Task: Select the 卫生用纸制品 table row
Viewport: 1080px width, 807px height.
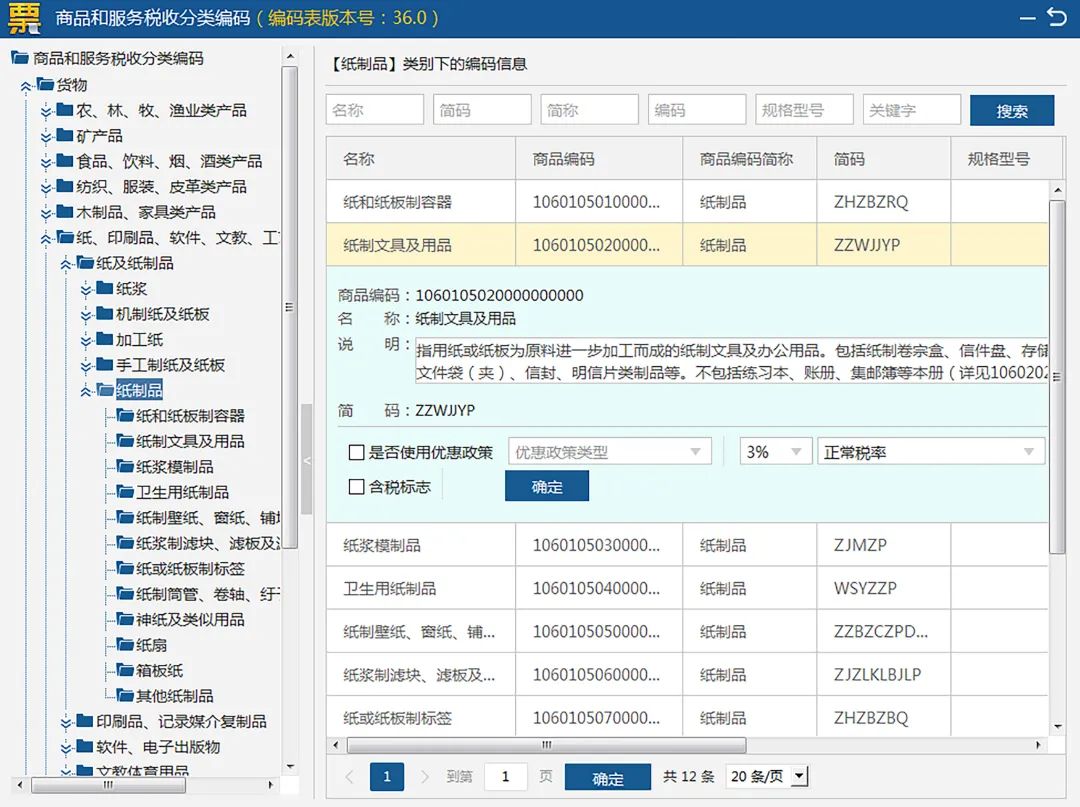Action: click(x=687, y=588)
